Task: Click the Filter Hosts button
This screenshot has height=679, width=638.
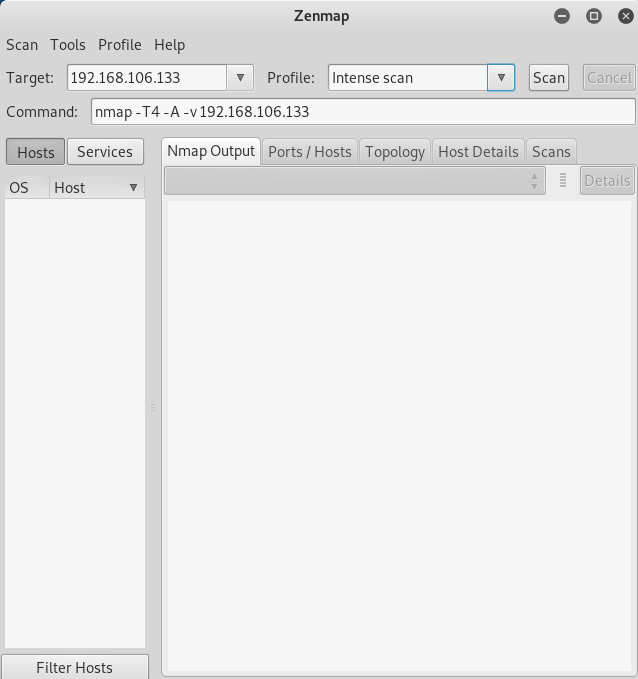Action: 75,667
